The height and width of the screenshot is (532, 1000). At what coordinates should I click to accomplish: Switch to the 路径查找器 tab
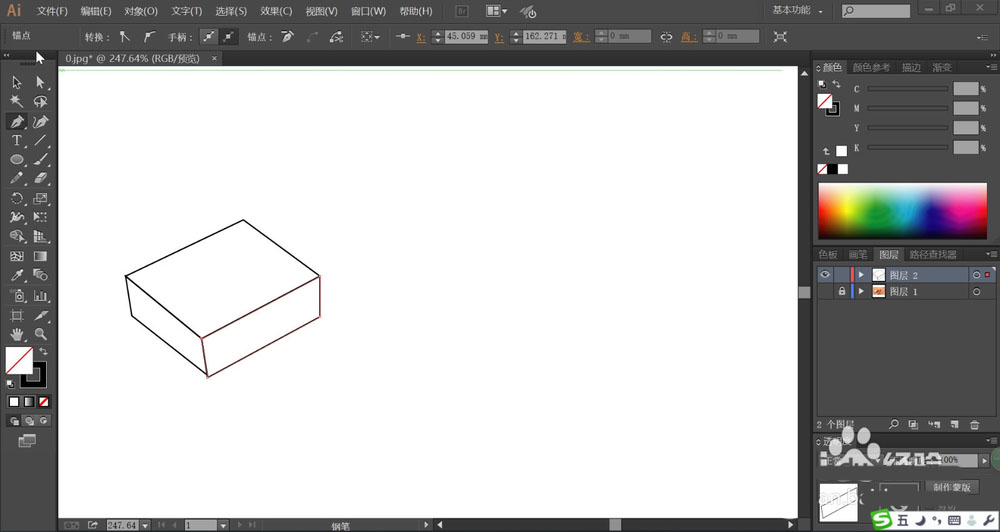pos(932,255)
